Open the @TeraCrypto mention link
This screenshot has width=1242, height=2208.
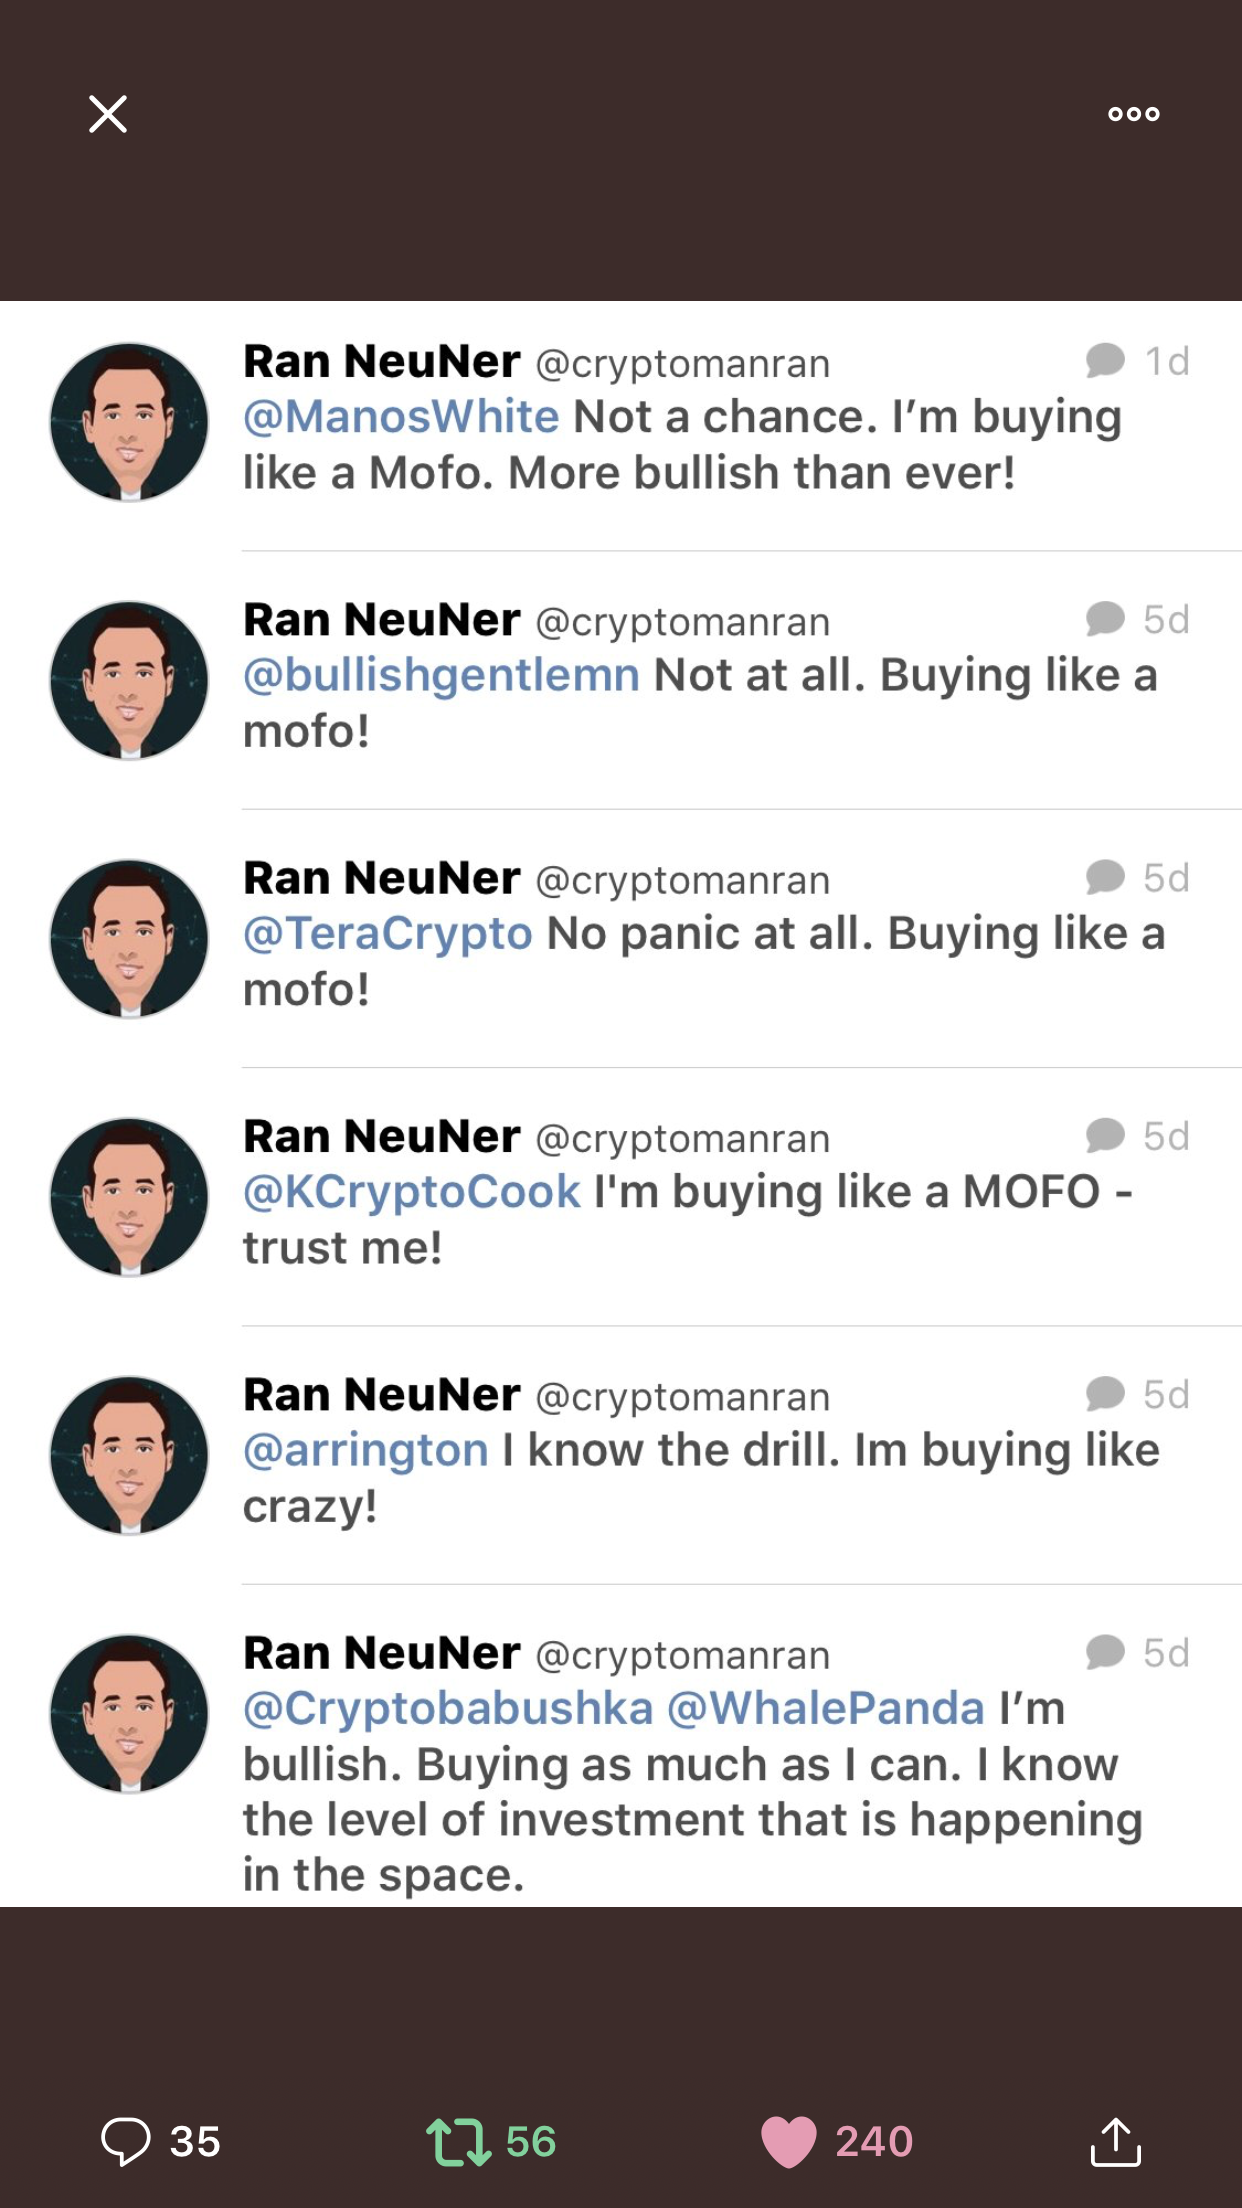[388, 934]
